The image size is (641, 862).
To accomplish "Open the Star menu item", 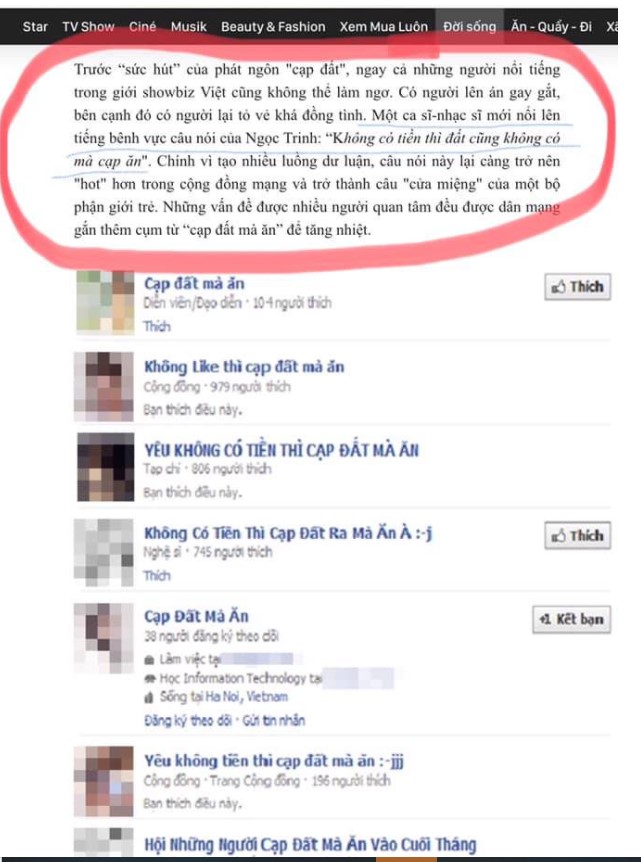I will click(35, 26).
